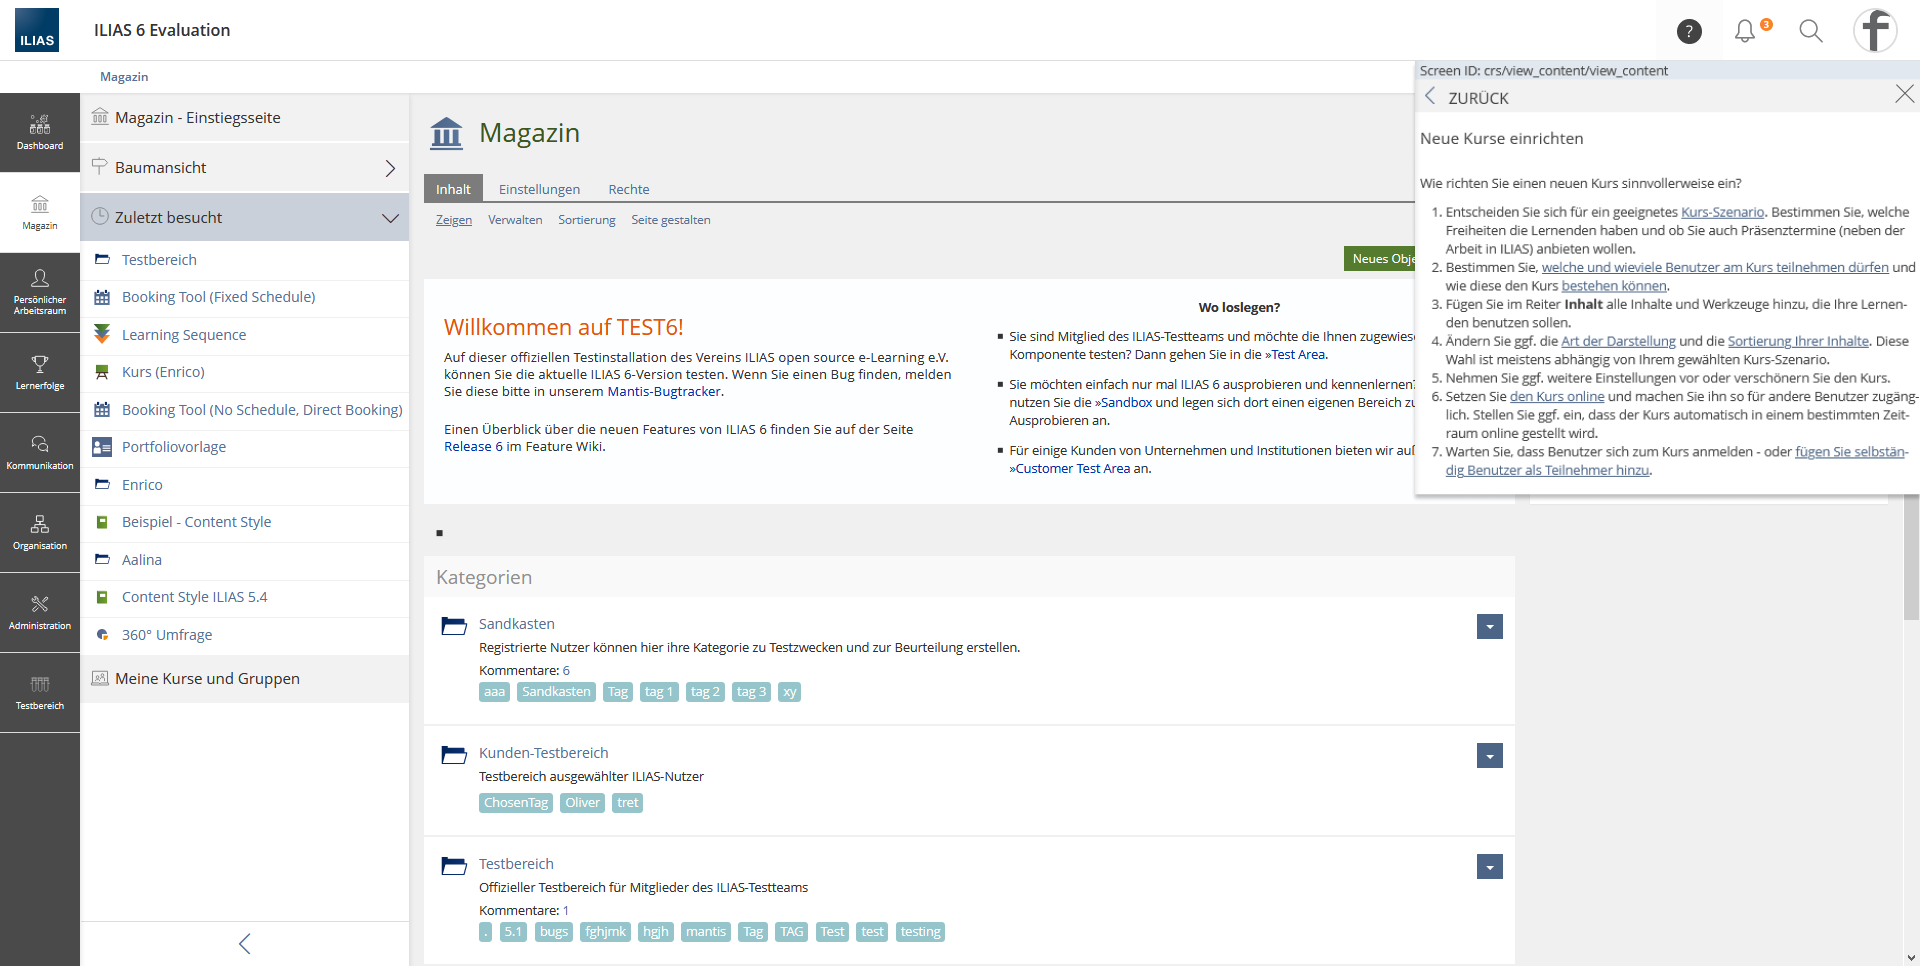The height and width of the screenshot is (966, 1920).
Task: Click the search magnifier icon
Action: pos(1811,32)
